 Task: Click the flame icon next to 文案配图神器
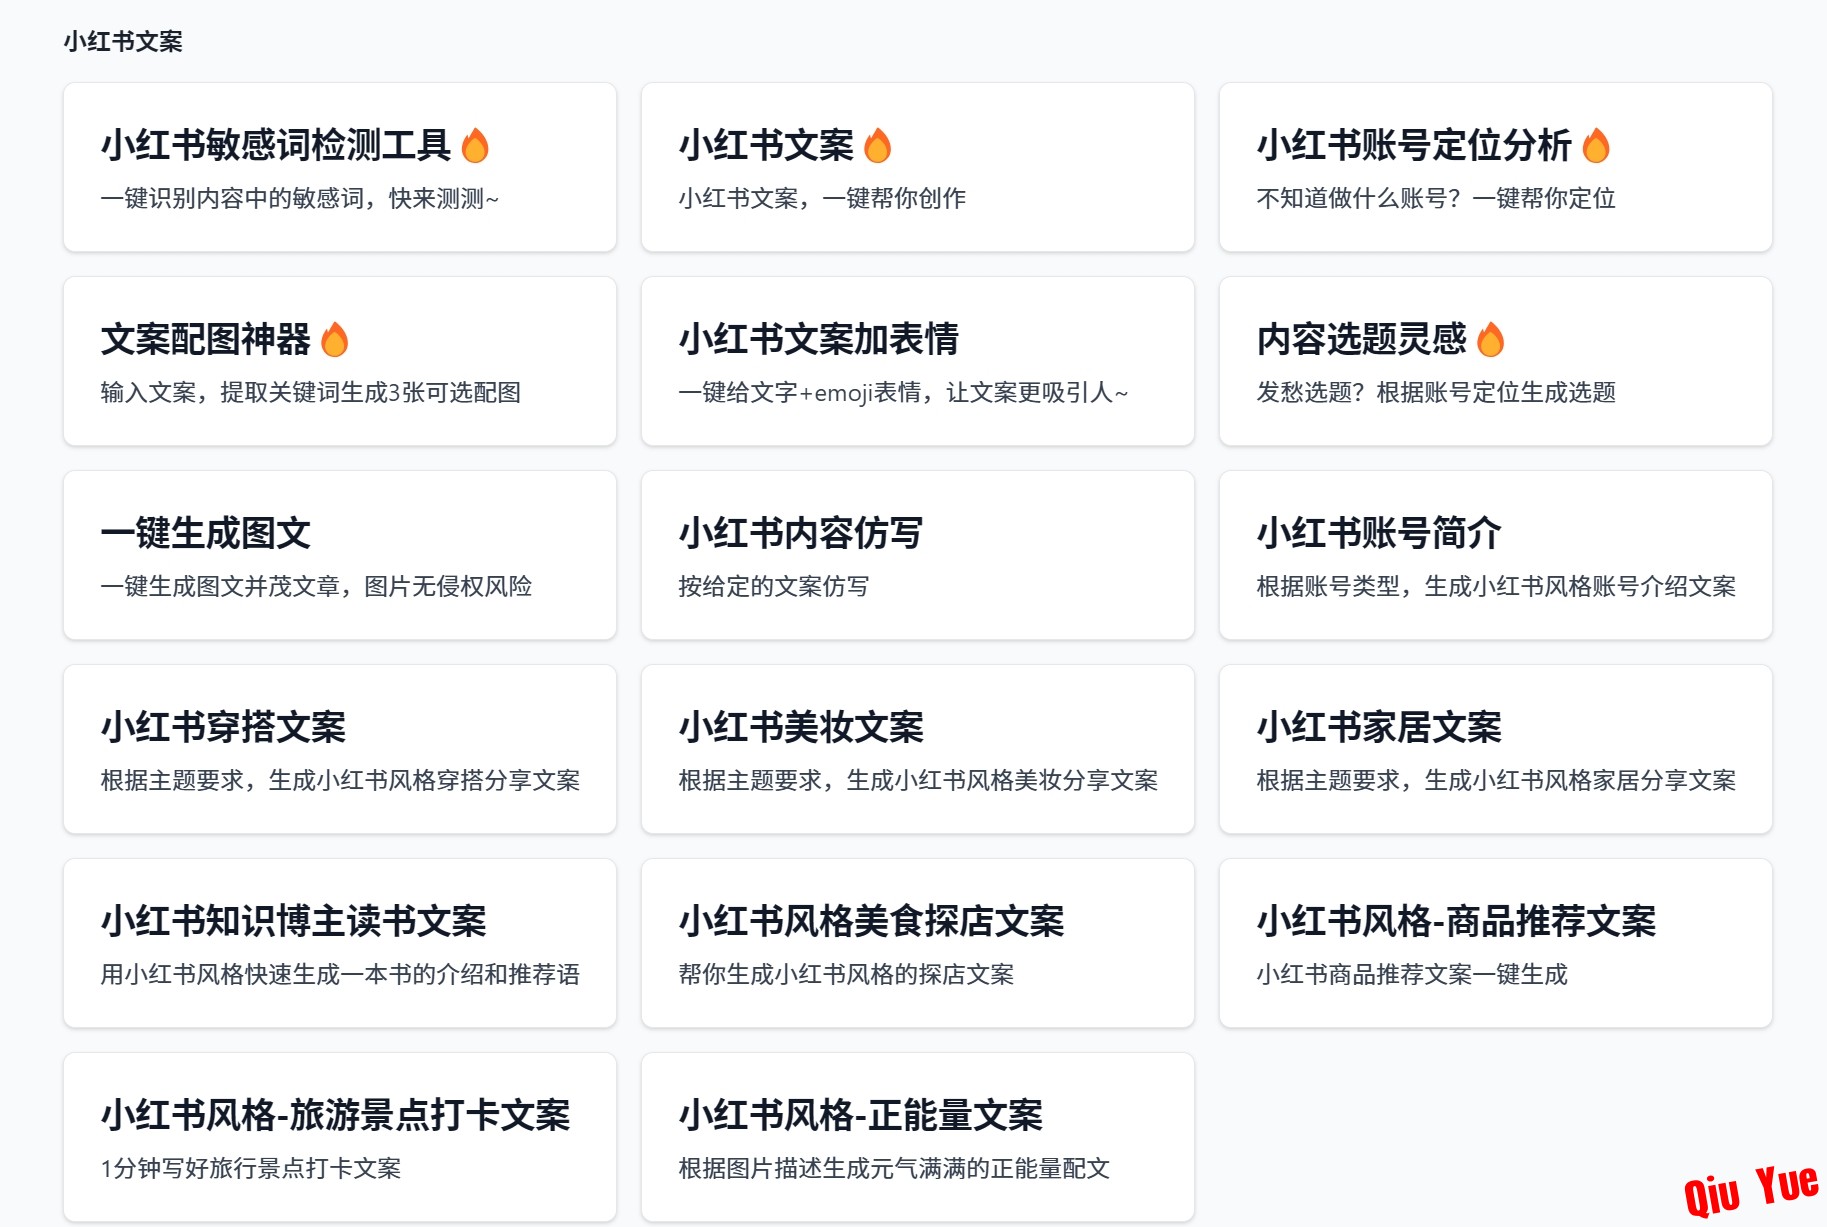pos(335,340)
